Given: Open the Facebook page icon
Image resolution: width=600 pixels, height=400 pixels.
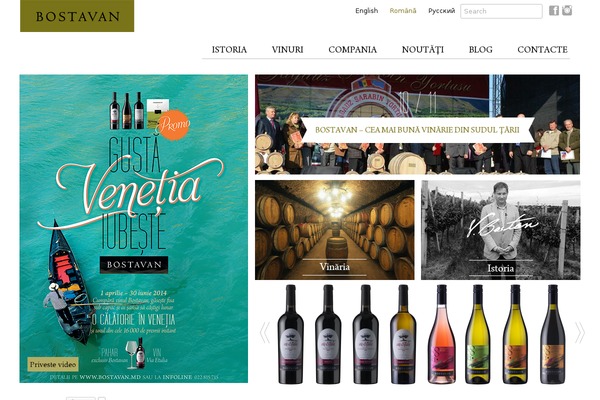Looking at the screenshot, I should (x=554, y=11).
